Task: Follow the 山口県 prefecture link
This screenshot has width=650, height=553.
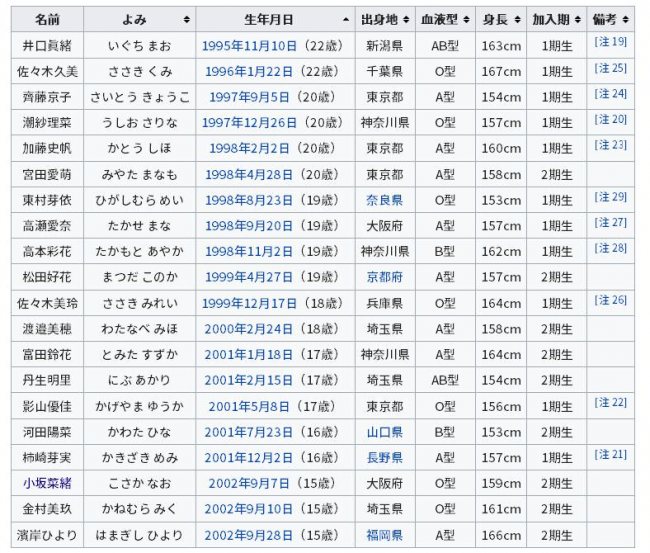Action: coord(385,432)
